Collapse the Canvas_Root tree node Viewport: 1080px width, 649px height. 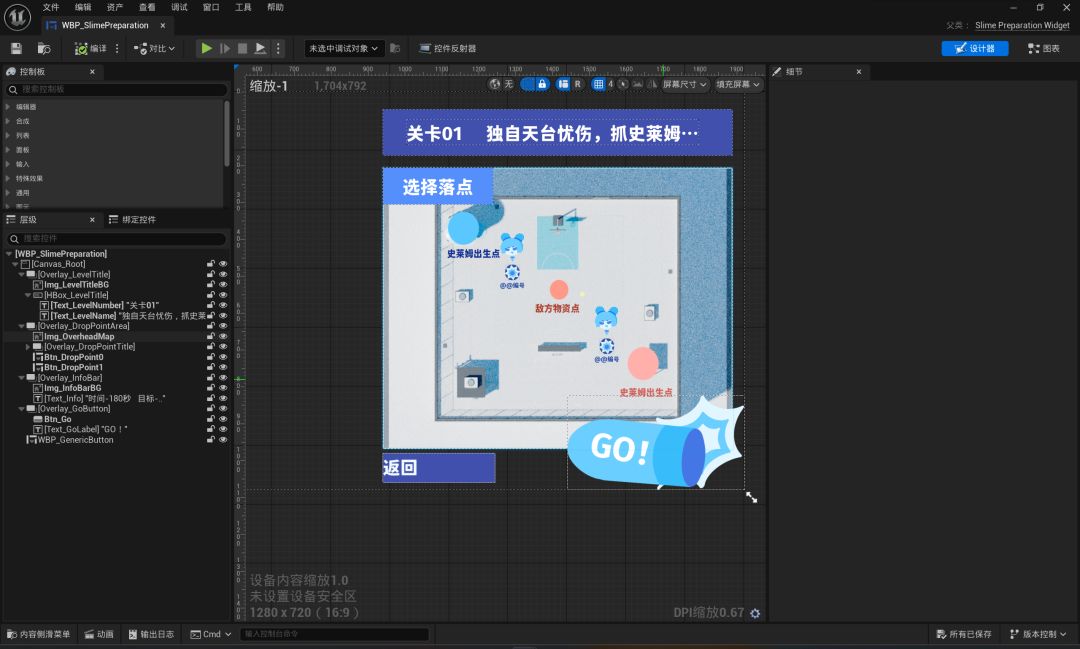tap(15, 264)
